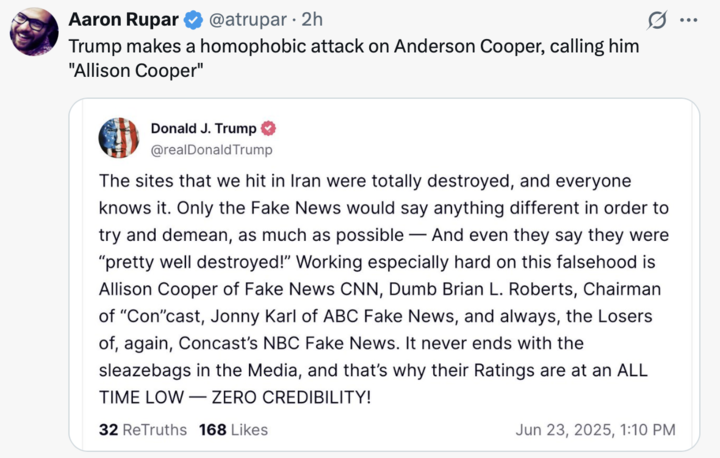Open the Grok slashed-circle icon
The image size is (720, 458).
[658, 19]
